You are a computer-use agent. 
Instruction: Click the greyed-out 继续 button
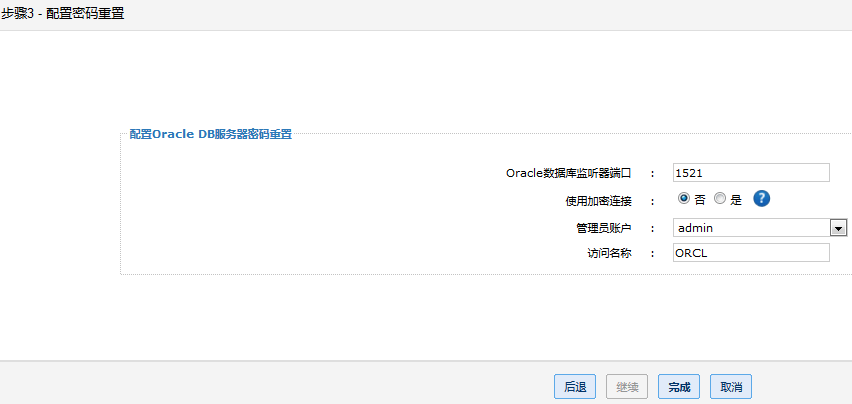coord(627,387)
